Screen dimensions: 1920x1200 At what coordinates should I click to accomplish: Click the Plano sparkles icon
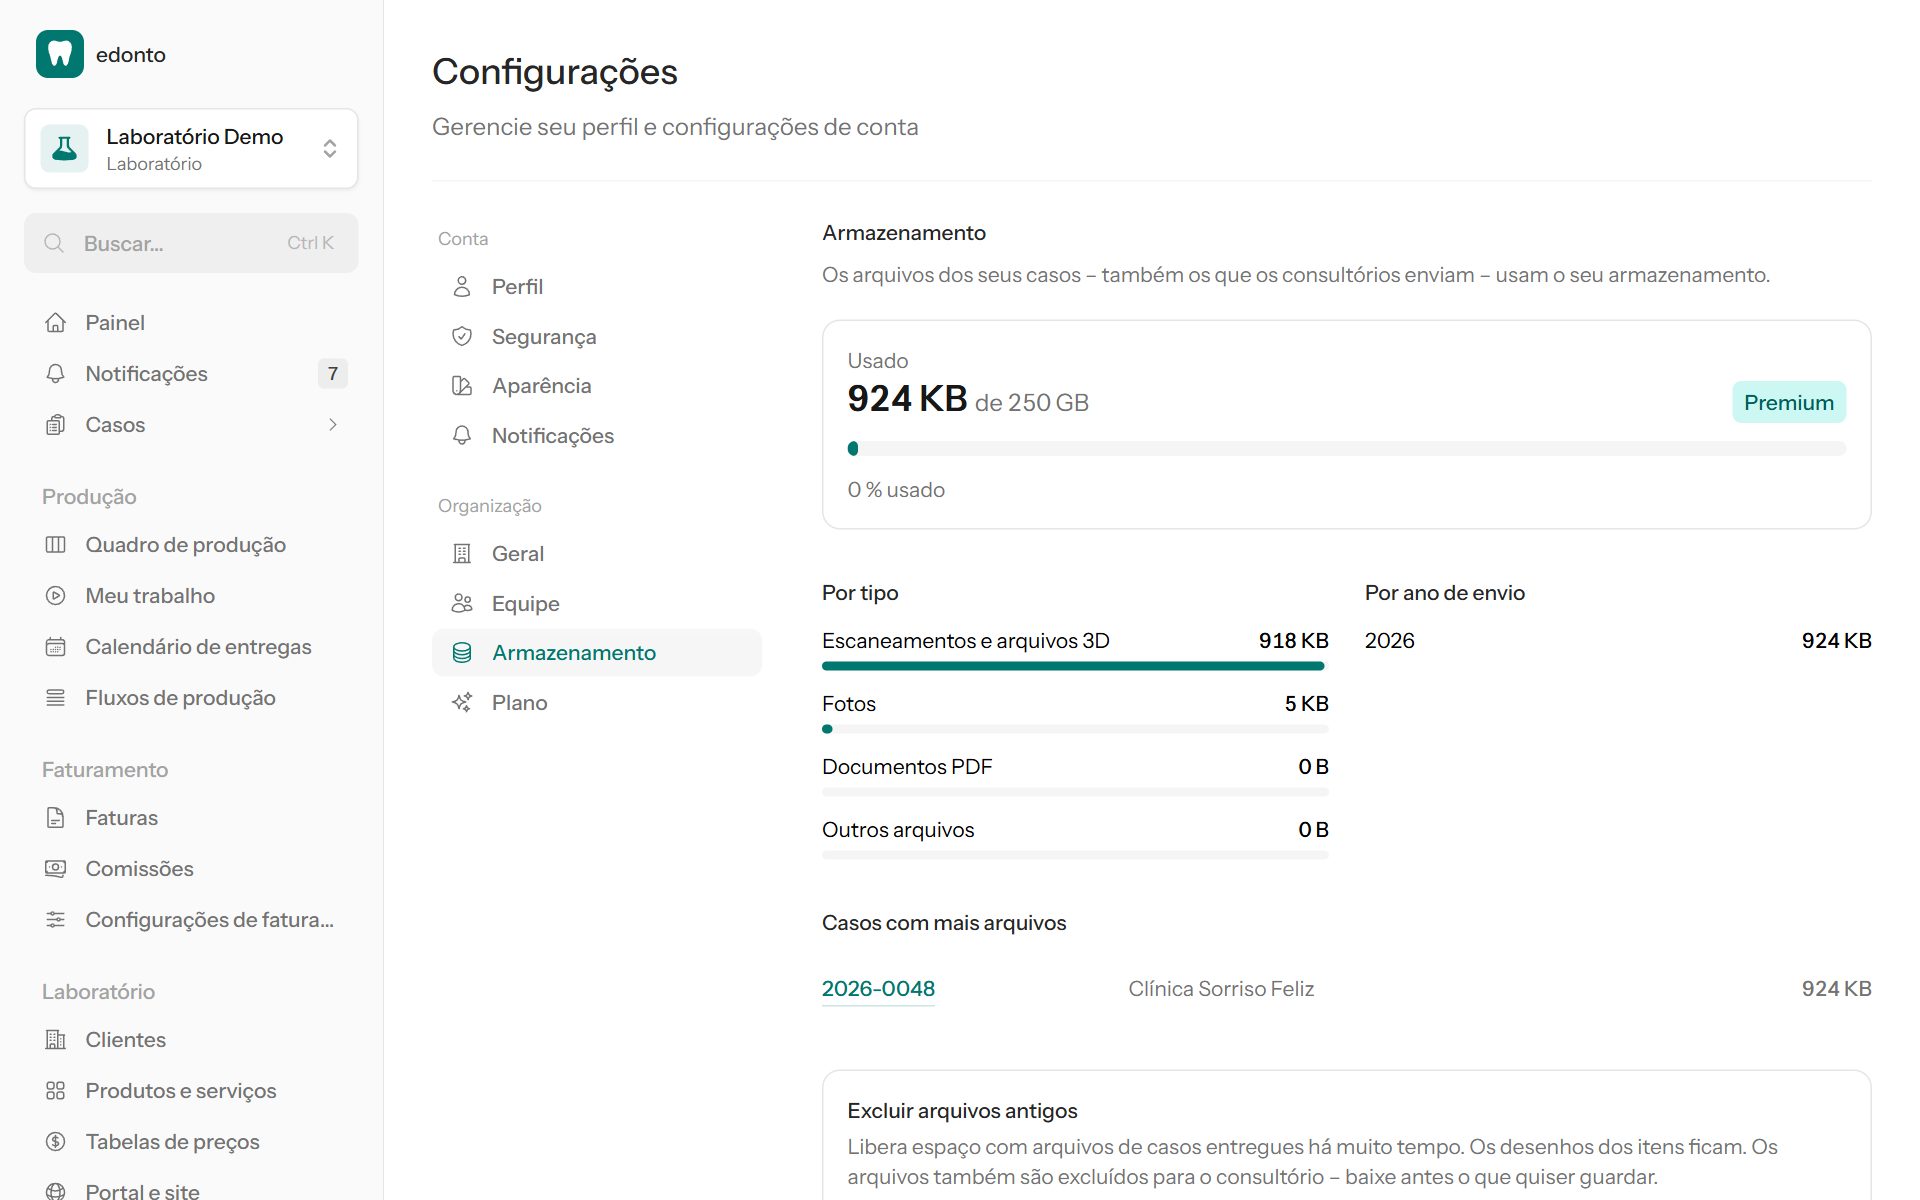(462, 703)
